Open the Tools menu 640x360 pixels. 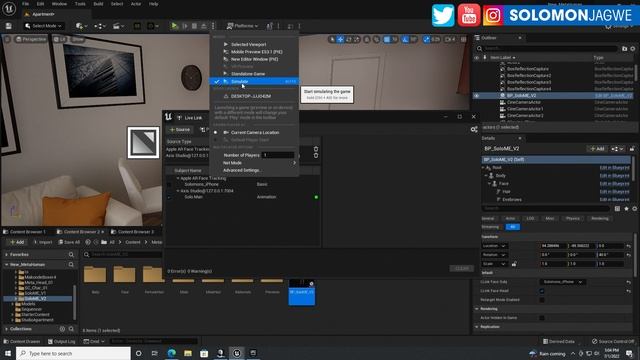80,4
